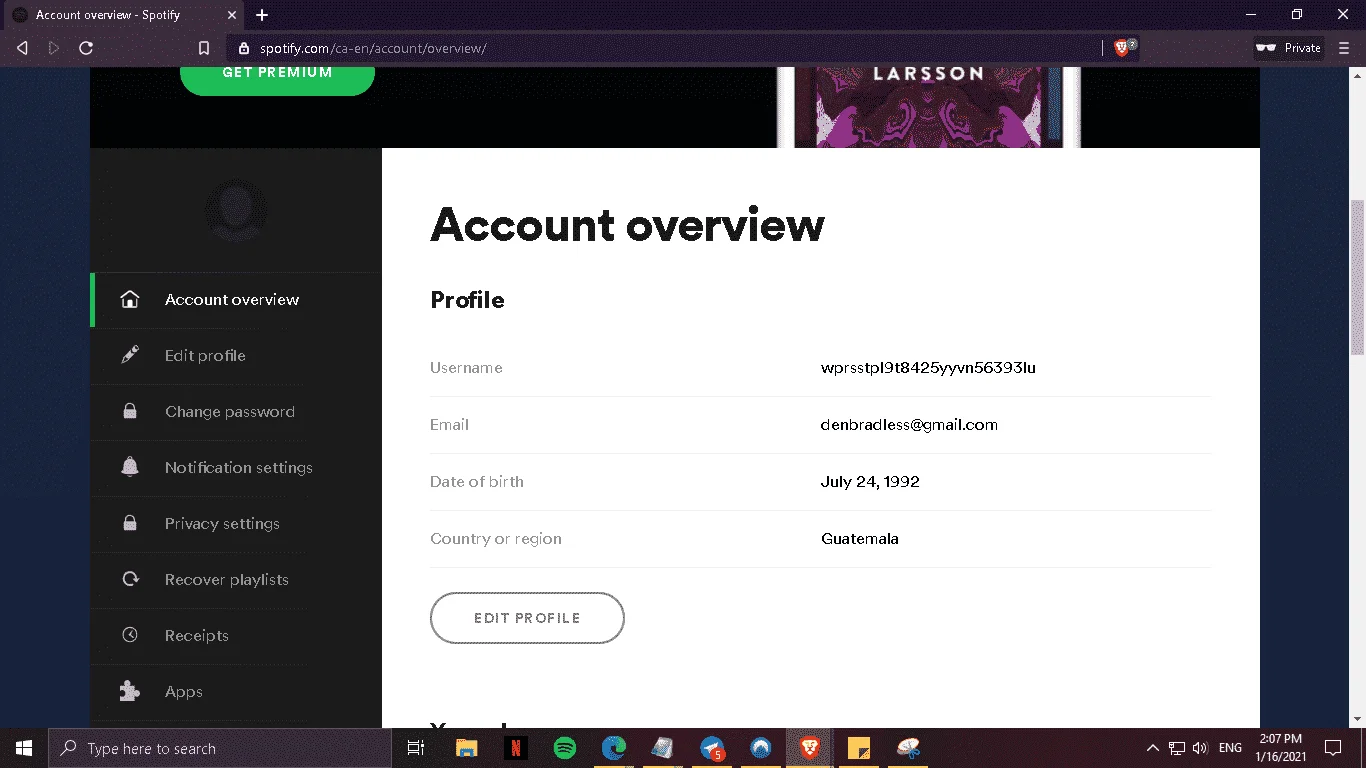Open the Brave Shields lion icon
Screen dimensions: 1366x768
point(1122,48)
